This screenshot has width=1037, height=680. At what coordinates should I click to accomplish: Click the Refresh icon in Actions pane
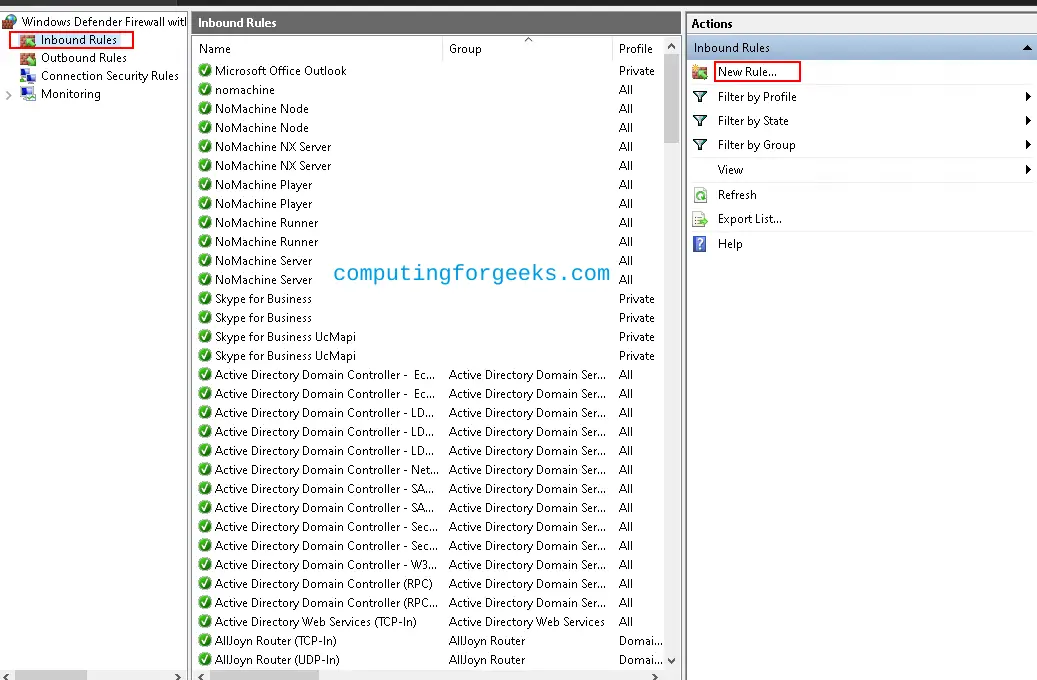700,195
